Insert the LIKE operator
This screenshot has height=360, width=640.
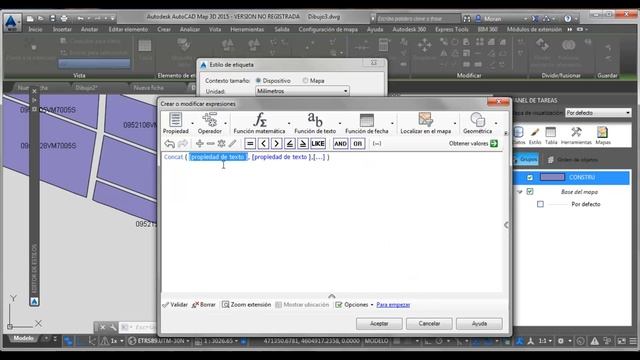coord(318,144)
